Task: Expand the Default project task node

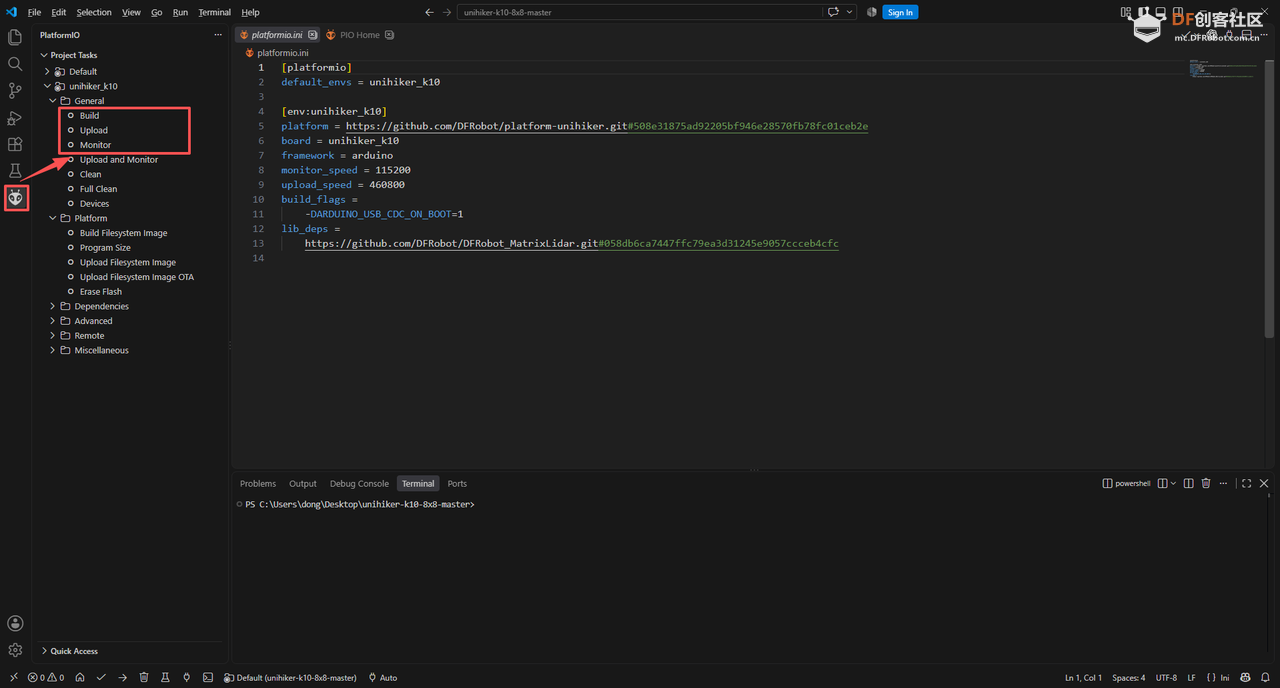Action: pyautogui.click(x=47, y=71)
